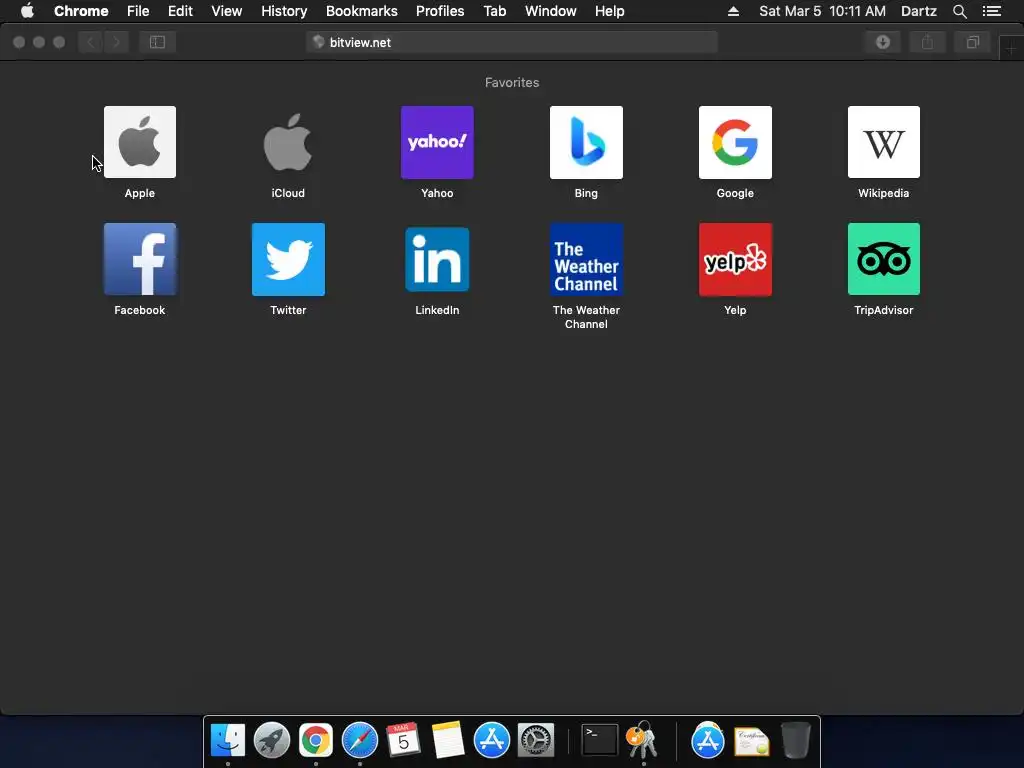Open Notes in the Dock
Viewport: 1024px width, 768px height.
tap(447, 740)
